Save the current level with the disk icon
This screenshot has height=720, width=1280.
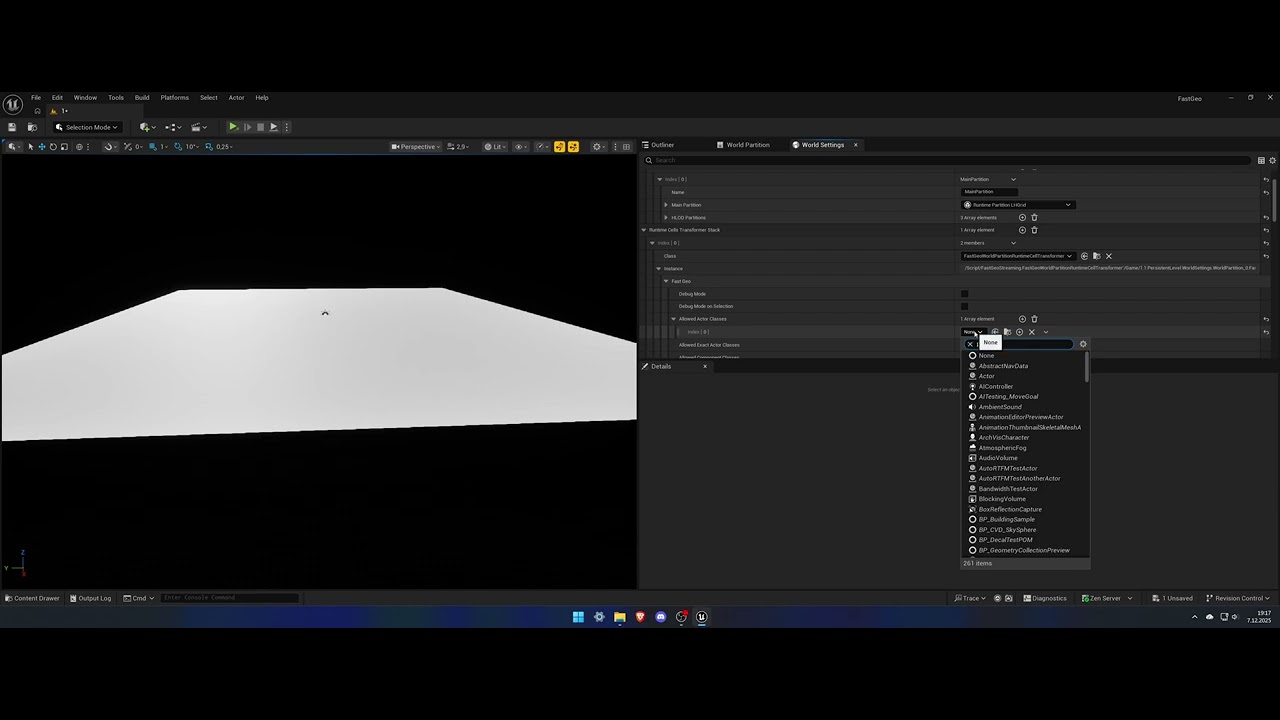[x=12, y=127]
